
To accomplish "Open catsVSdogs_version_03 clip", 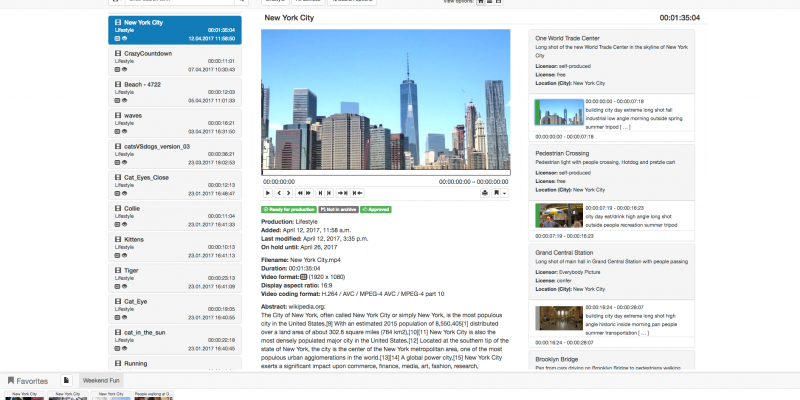I will [175, 154].
